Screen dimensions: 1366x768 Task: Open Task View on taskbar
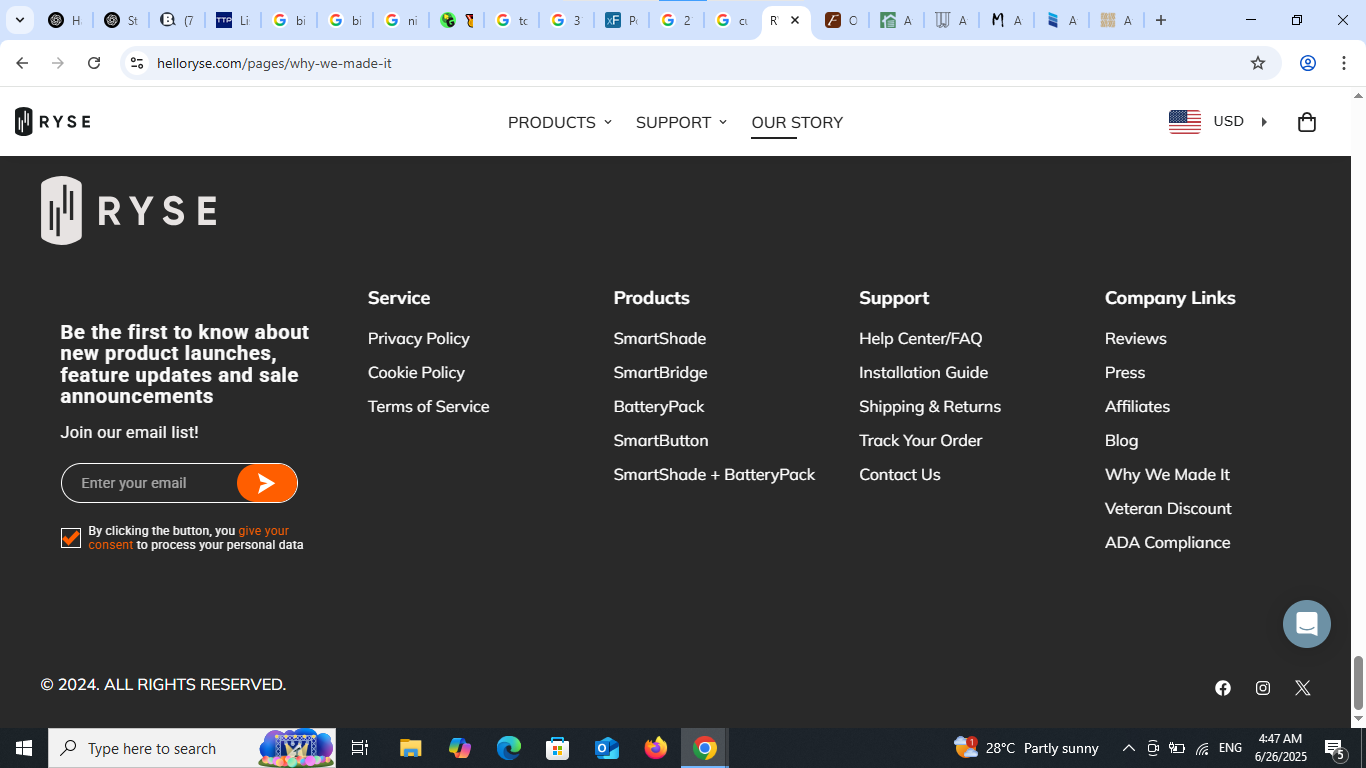360,748
